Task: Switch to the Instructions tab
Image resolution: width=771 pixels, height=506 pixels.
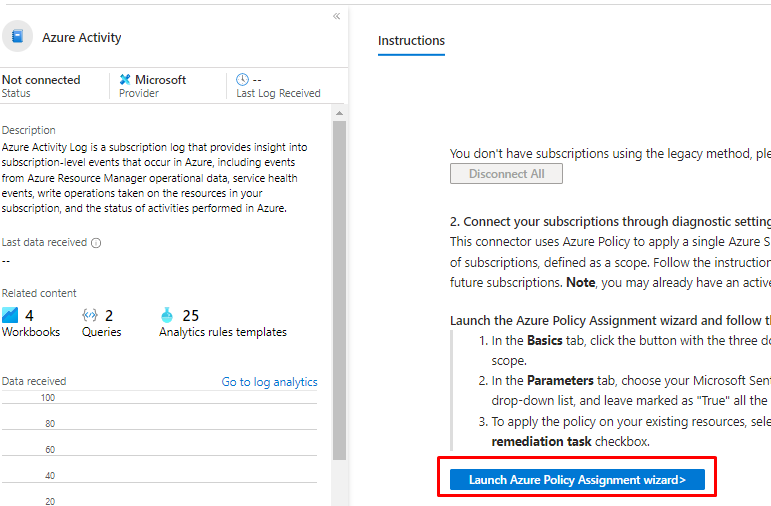Action: [411, 41]
